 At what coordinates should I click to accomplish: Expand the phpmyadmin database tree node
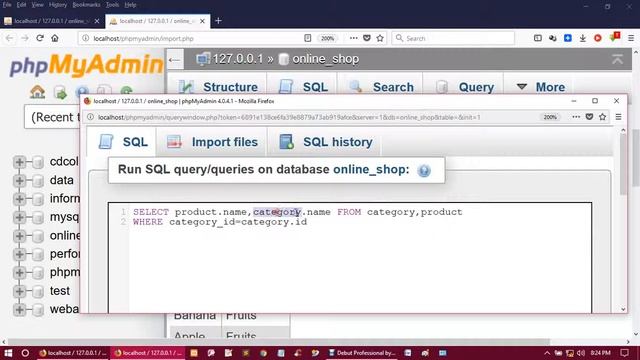pyautogui.click(x=19, y=273)
